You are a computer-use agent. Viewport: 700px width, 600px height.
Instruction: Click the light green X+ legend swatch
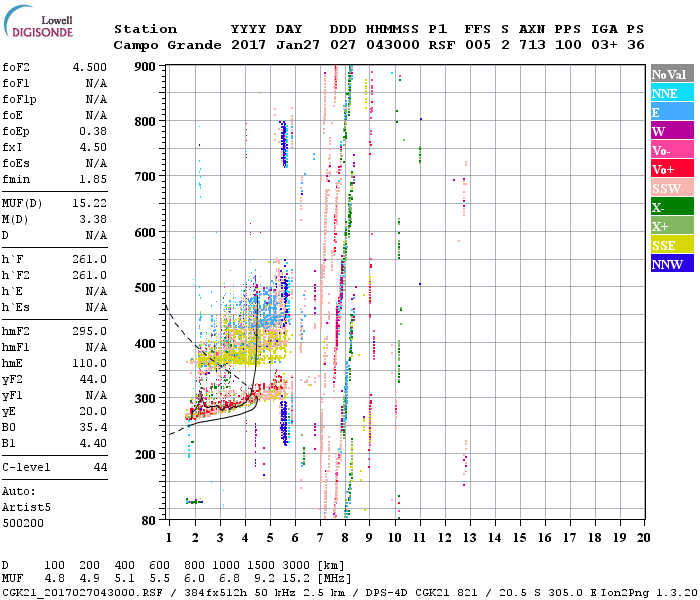point(672,226)
